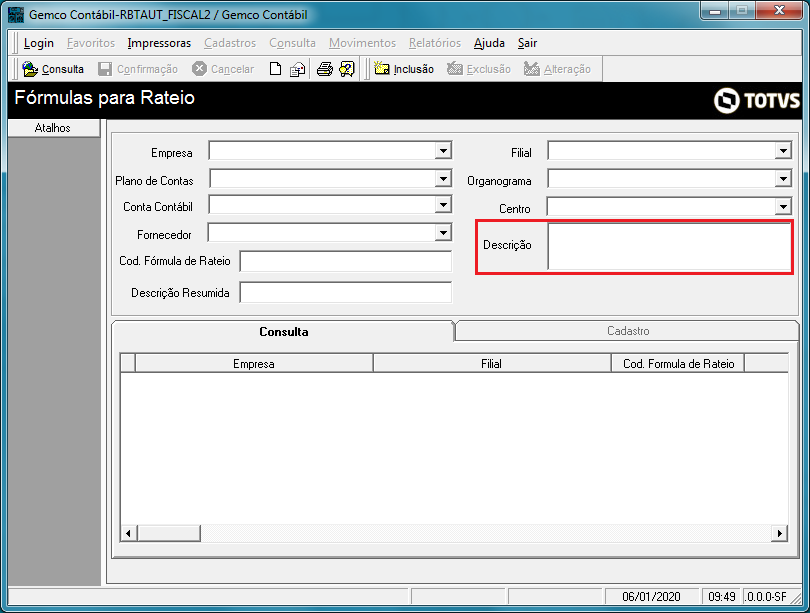Image resolution: width=810 pixels, height=613 pixels.
Task: Open the Cadastros menu
Action: pyautogui.click(x=230, y=43)
